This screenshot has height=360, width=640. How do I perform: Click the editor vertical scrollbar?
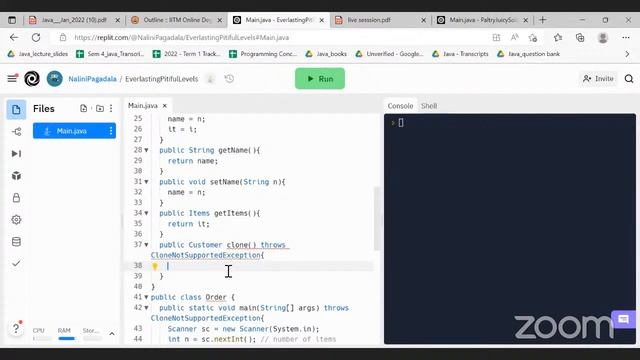(x=376, y=218)
